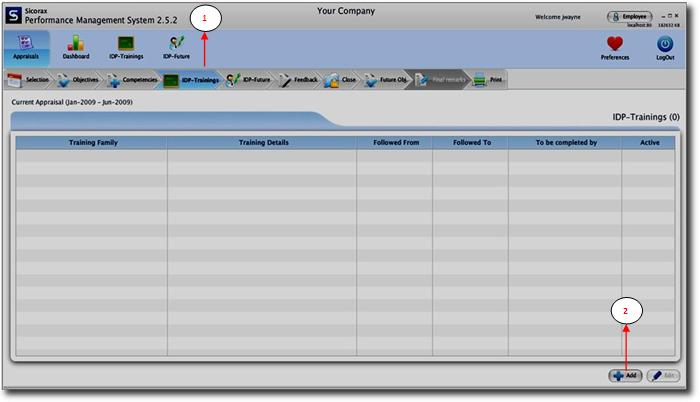Go to the Close step tab
This screenshot has height=402, width=700.
[x=342, y=80]
